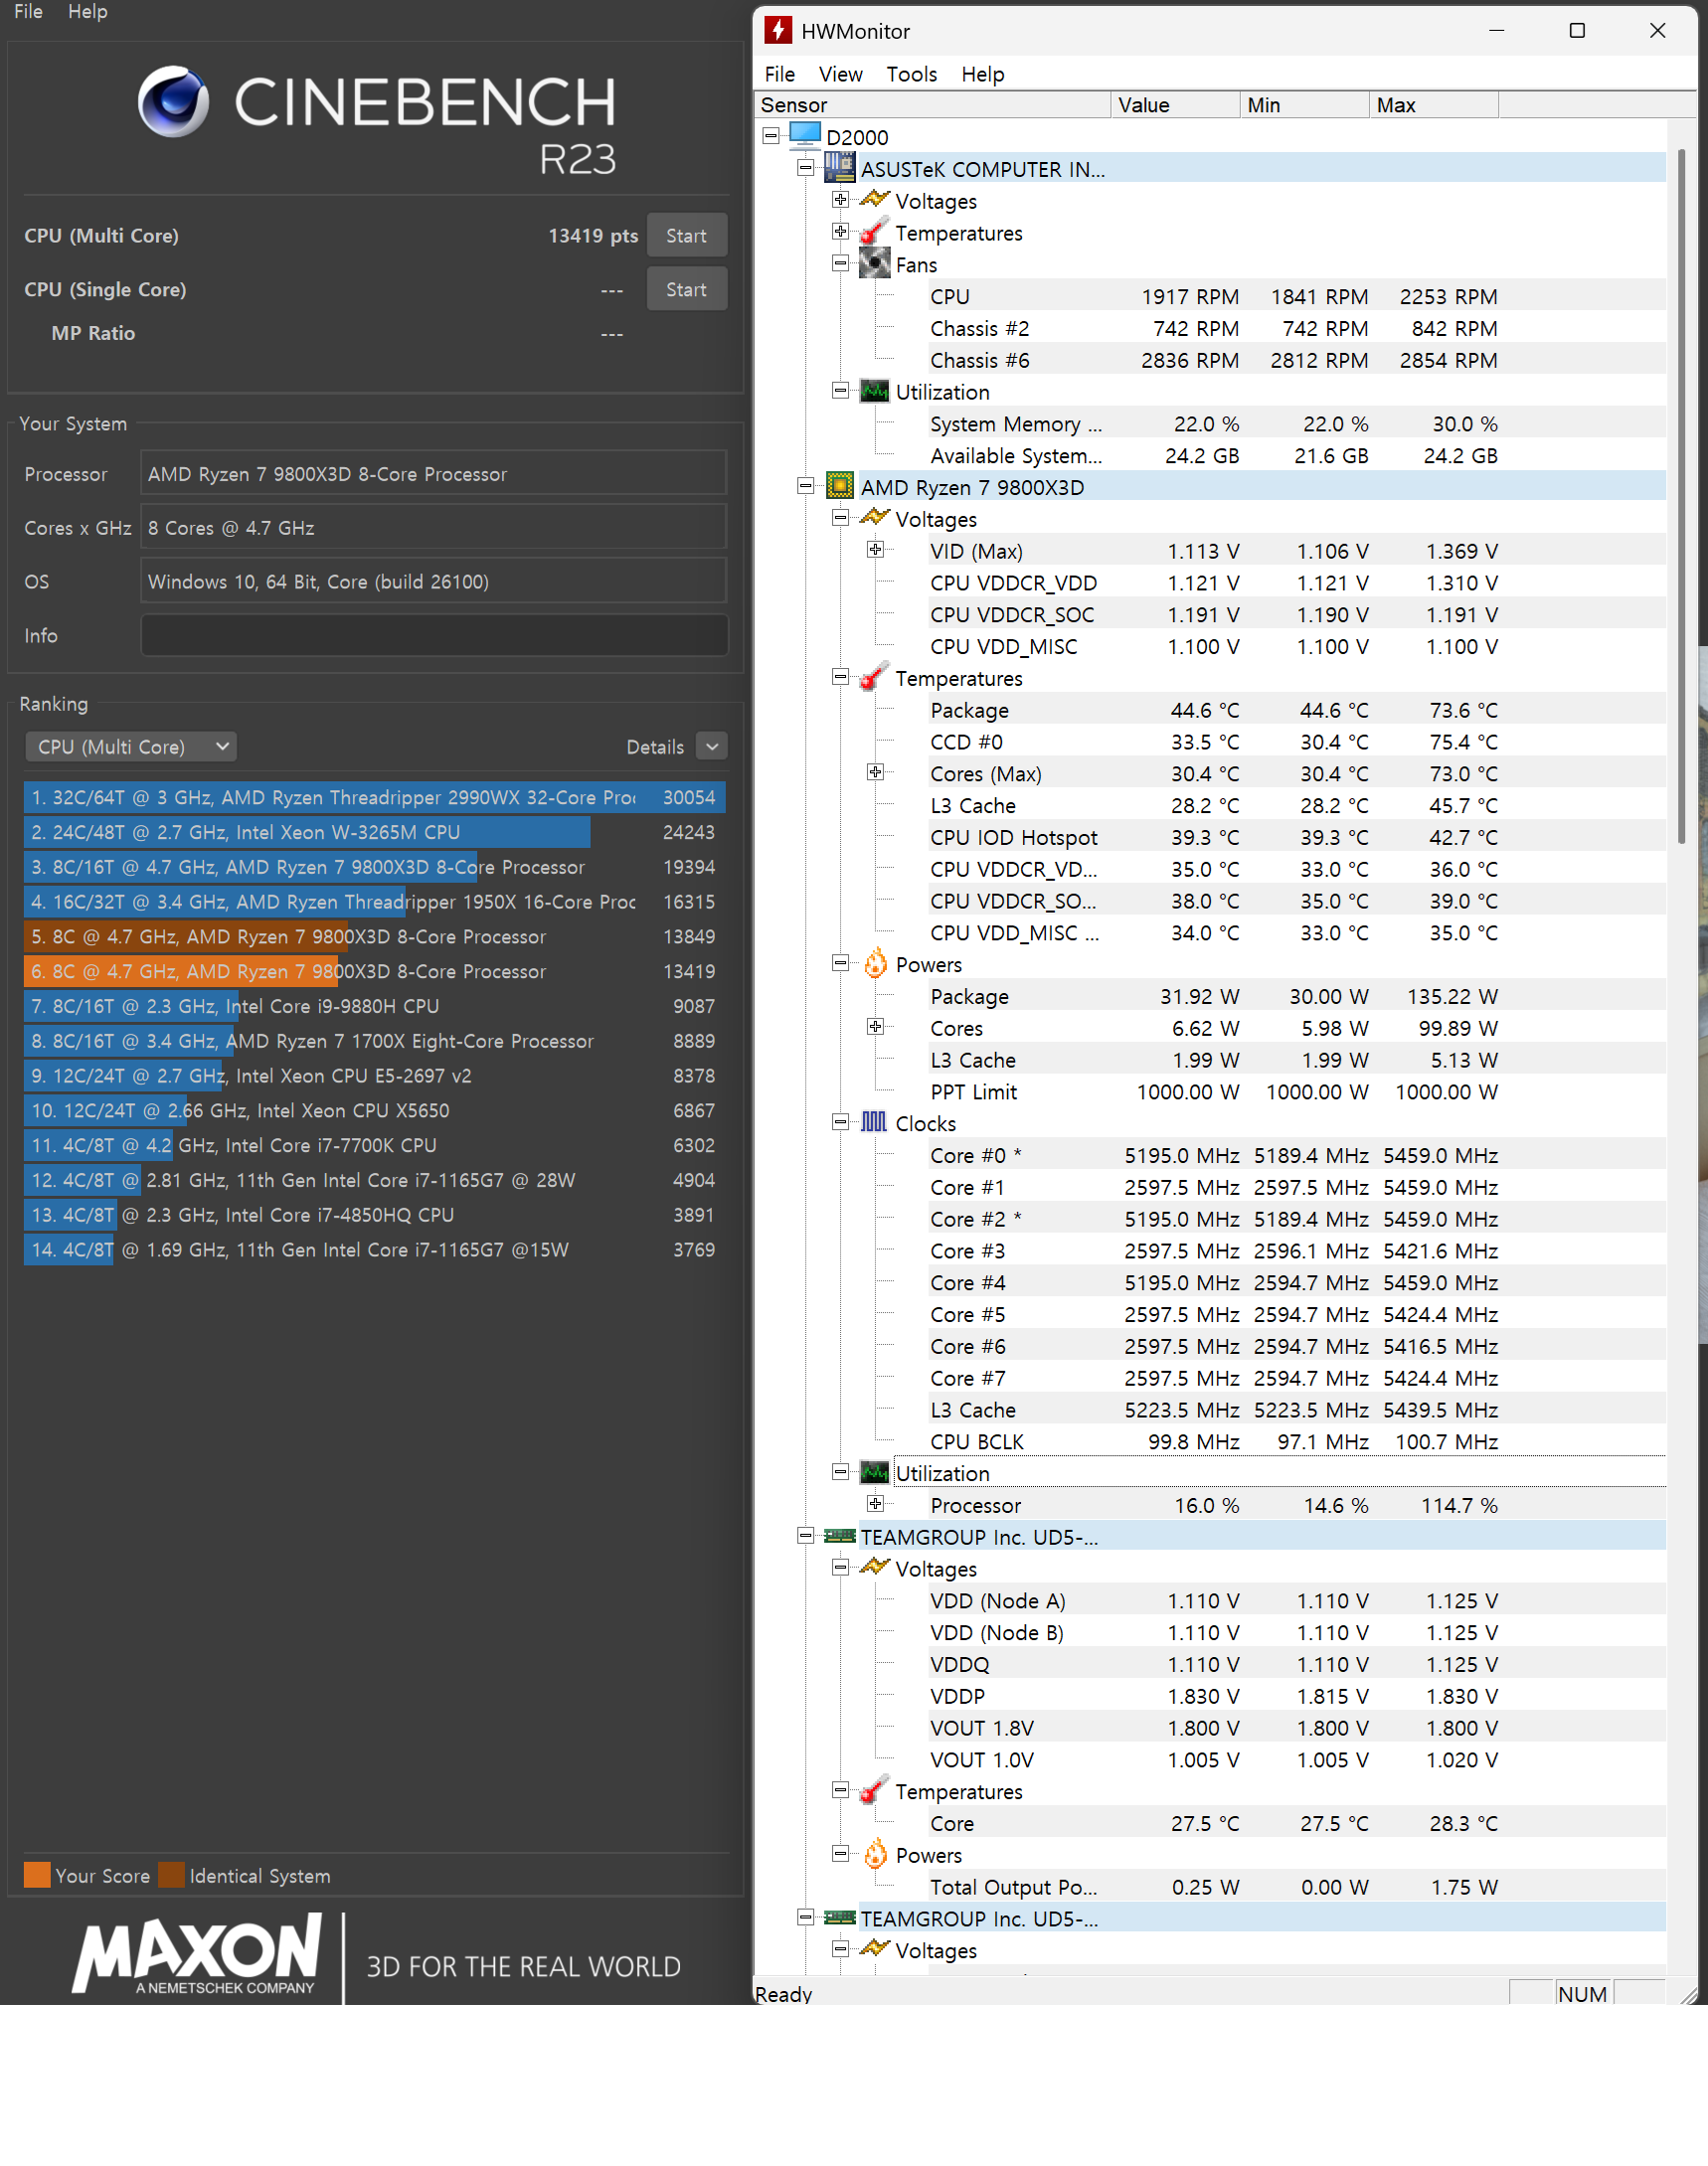Viewport: 1708px width, 2166px height.
Task: Click the Powers flame icon under AMD Ryzen
Action: [877, 964]
